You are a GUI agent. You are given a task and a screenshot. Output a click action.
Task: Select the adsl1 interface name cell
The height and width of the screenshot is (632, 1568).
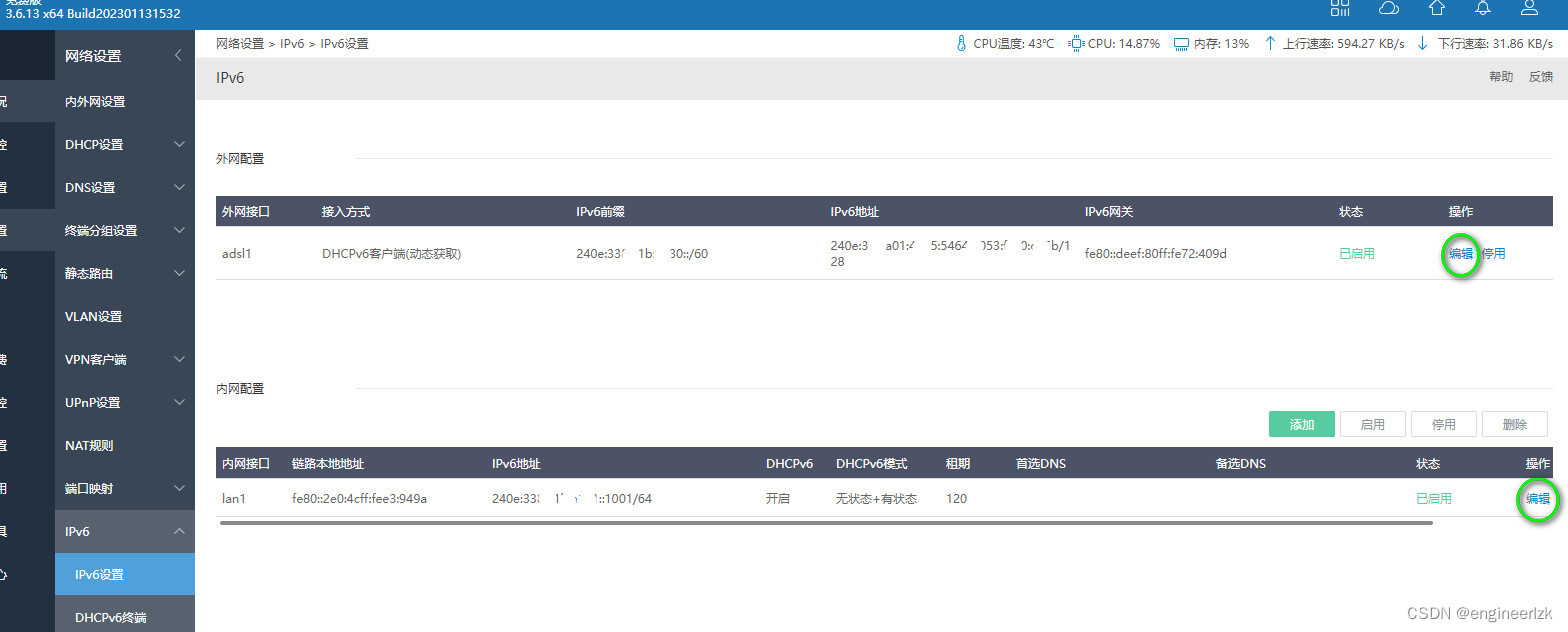tap(236, 254)
